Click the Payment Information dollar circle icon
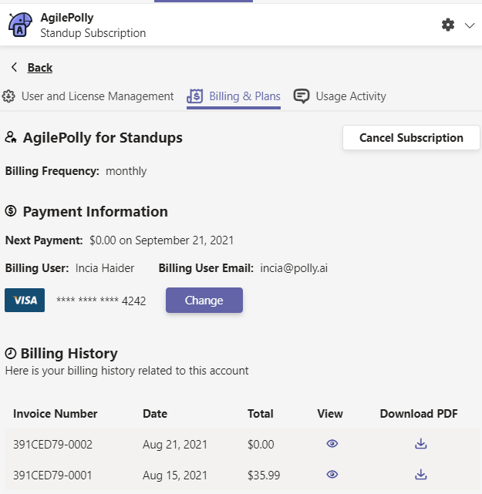The image size is (482, 494). [11, 211]
